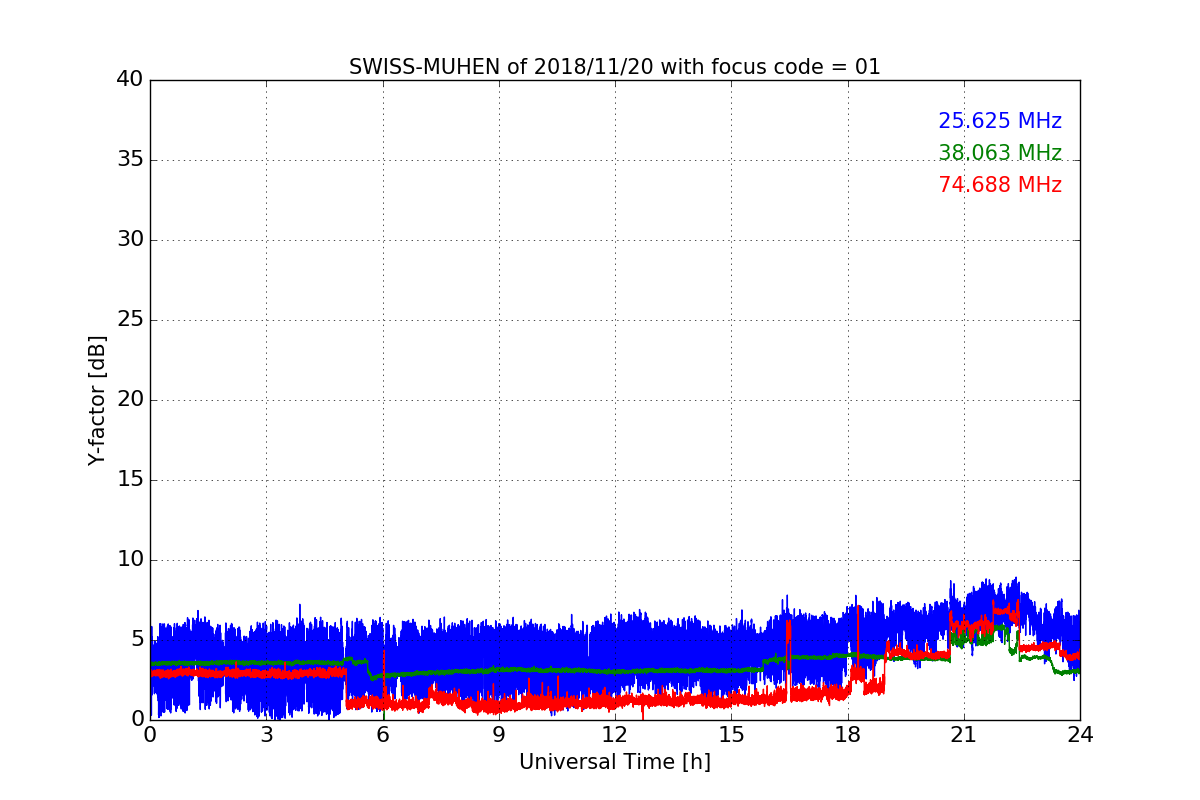
Task: Click x-axis tick label '3'
Action: point(266,735)
